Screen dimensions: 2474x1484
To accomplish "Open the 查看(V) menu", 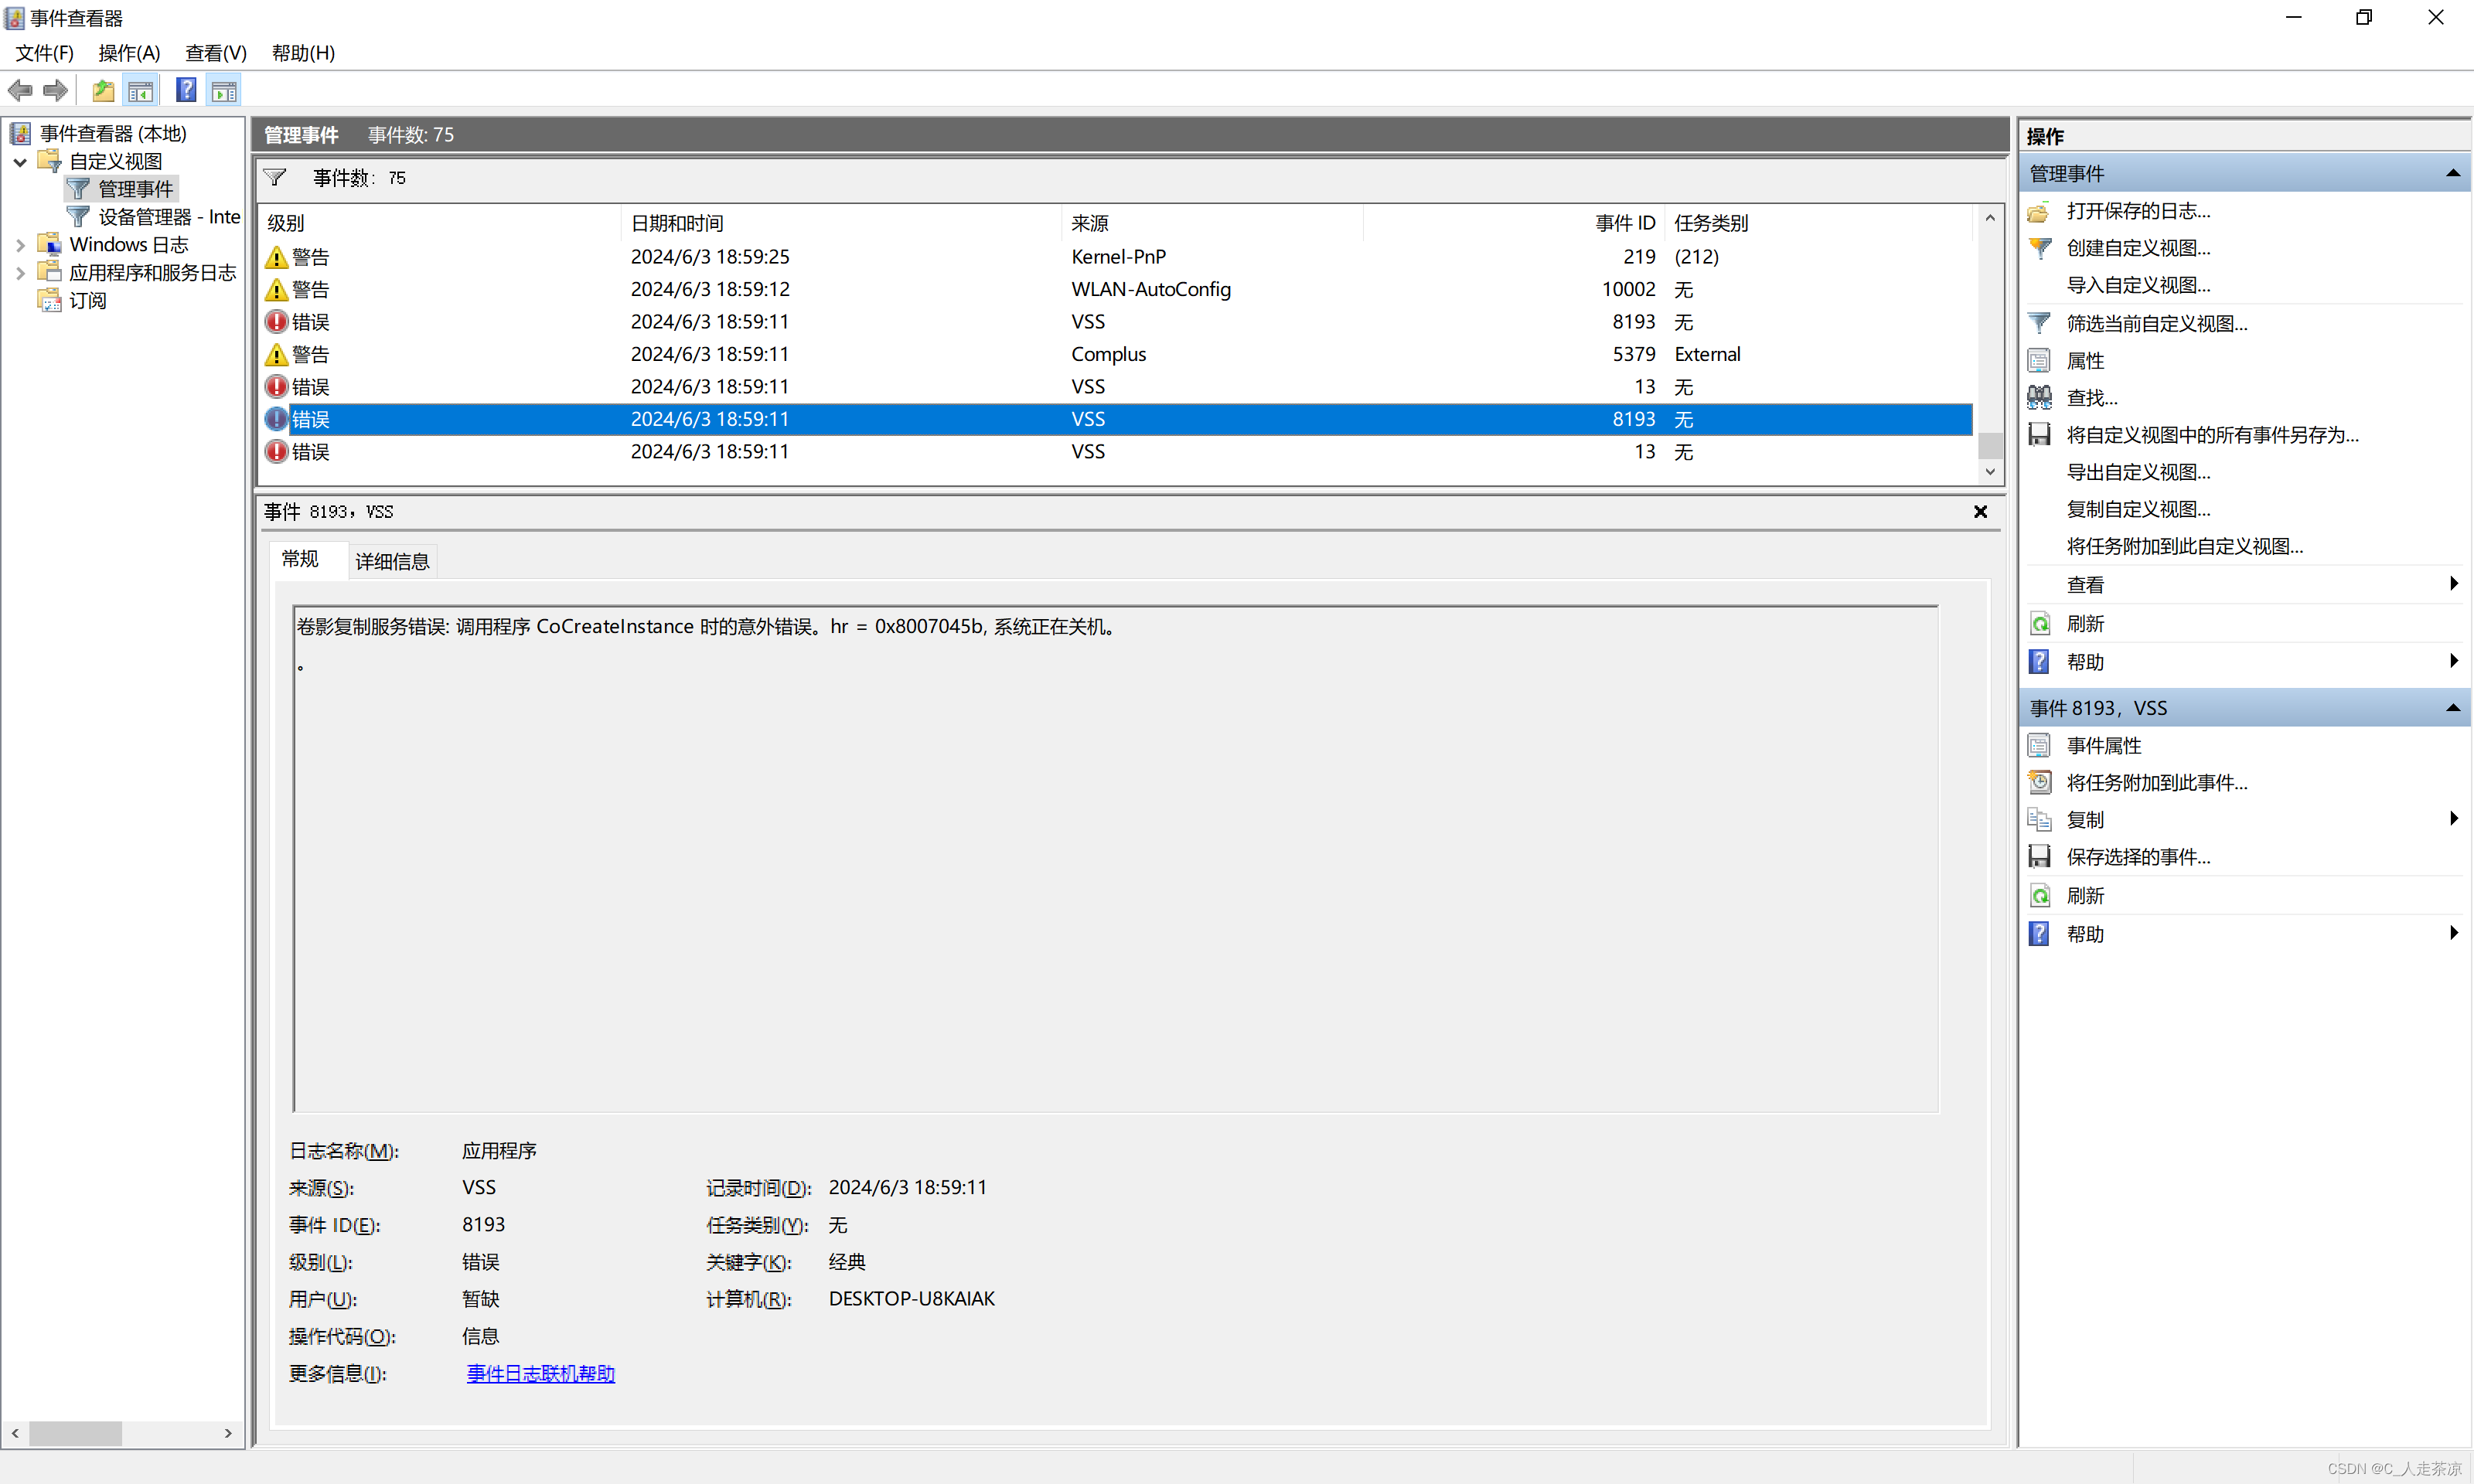I will tap(216, 53).
